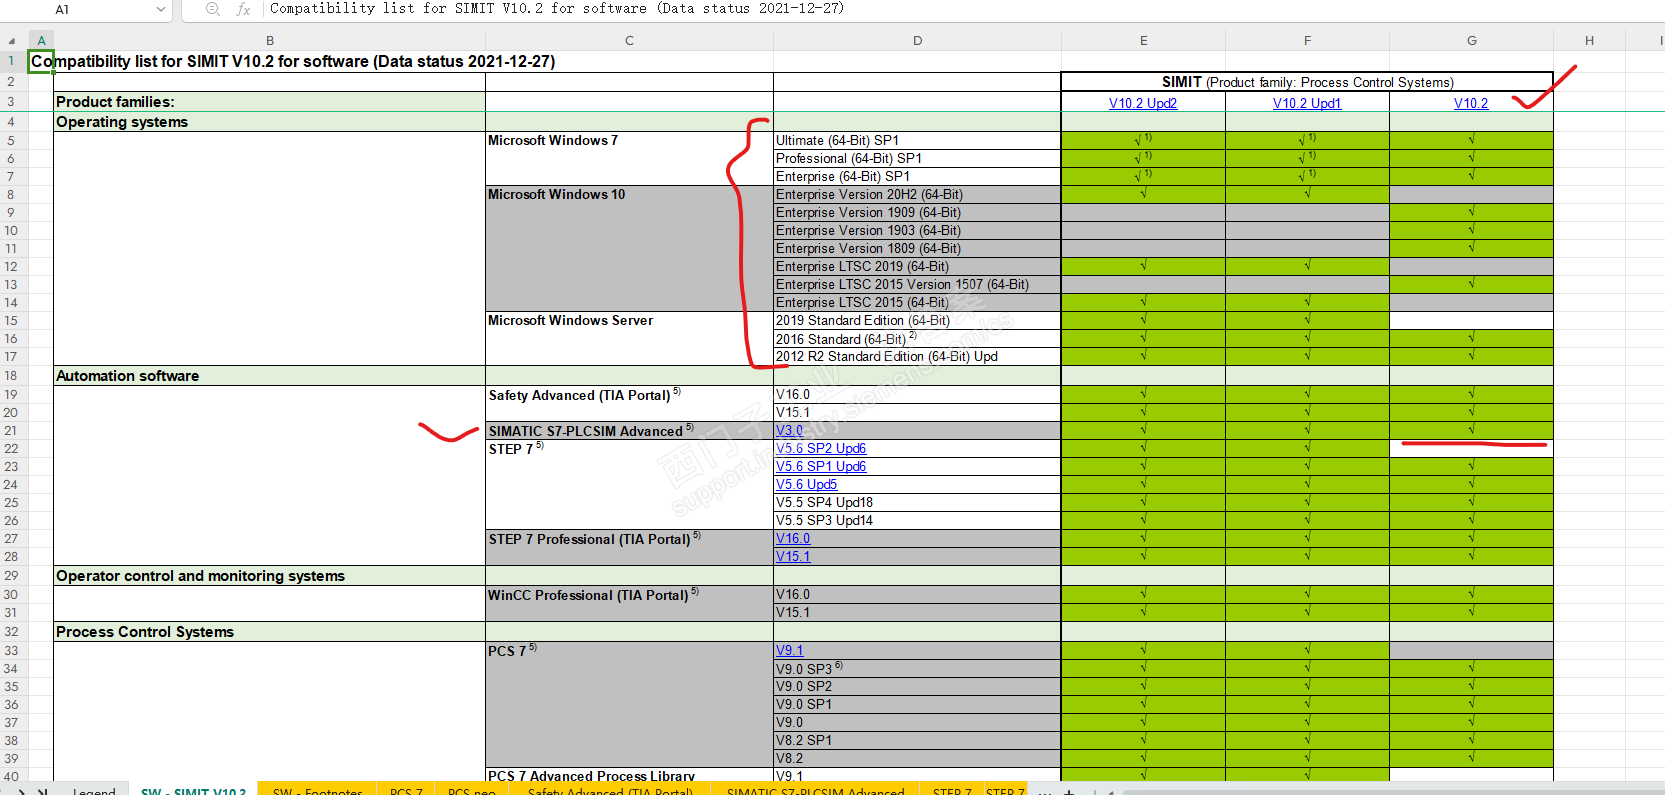Select the 'Operating systems' section cell
The height and width of the screenshot is (795, 1665).
tap(270, 122)
